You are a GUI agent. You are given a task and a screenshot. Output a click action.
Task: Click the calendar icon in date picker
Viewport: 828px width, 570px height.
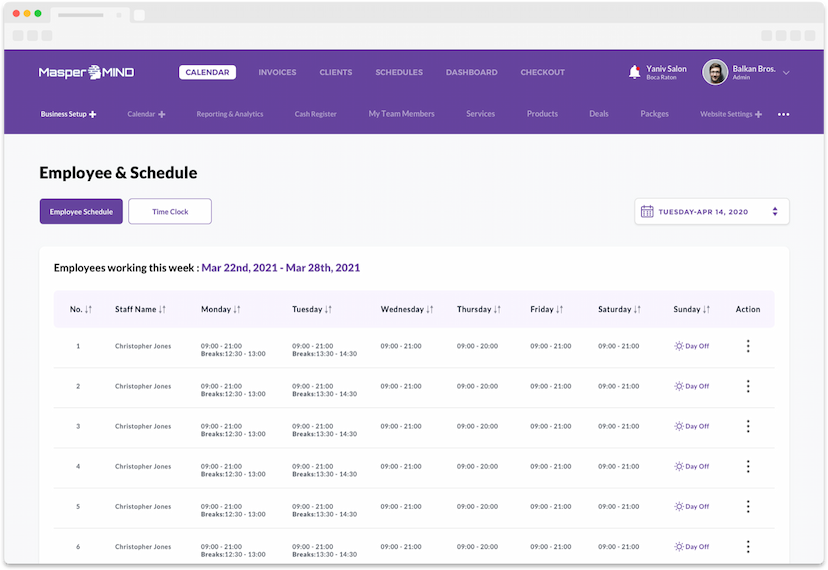pos(647,212)
